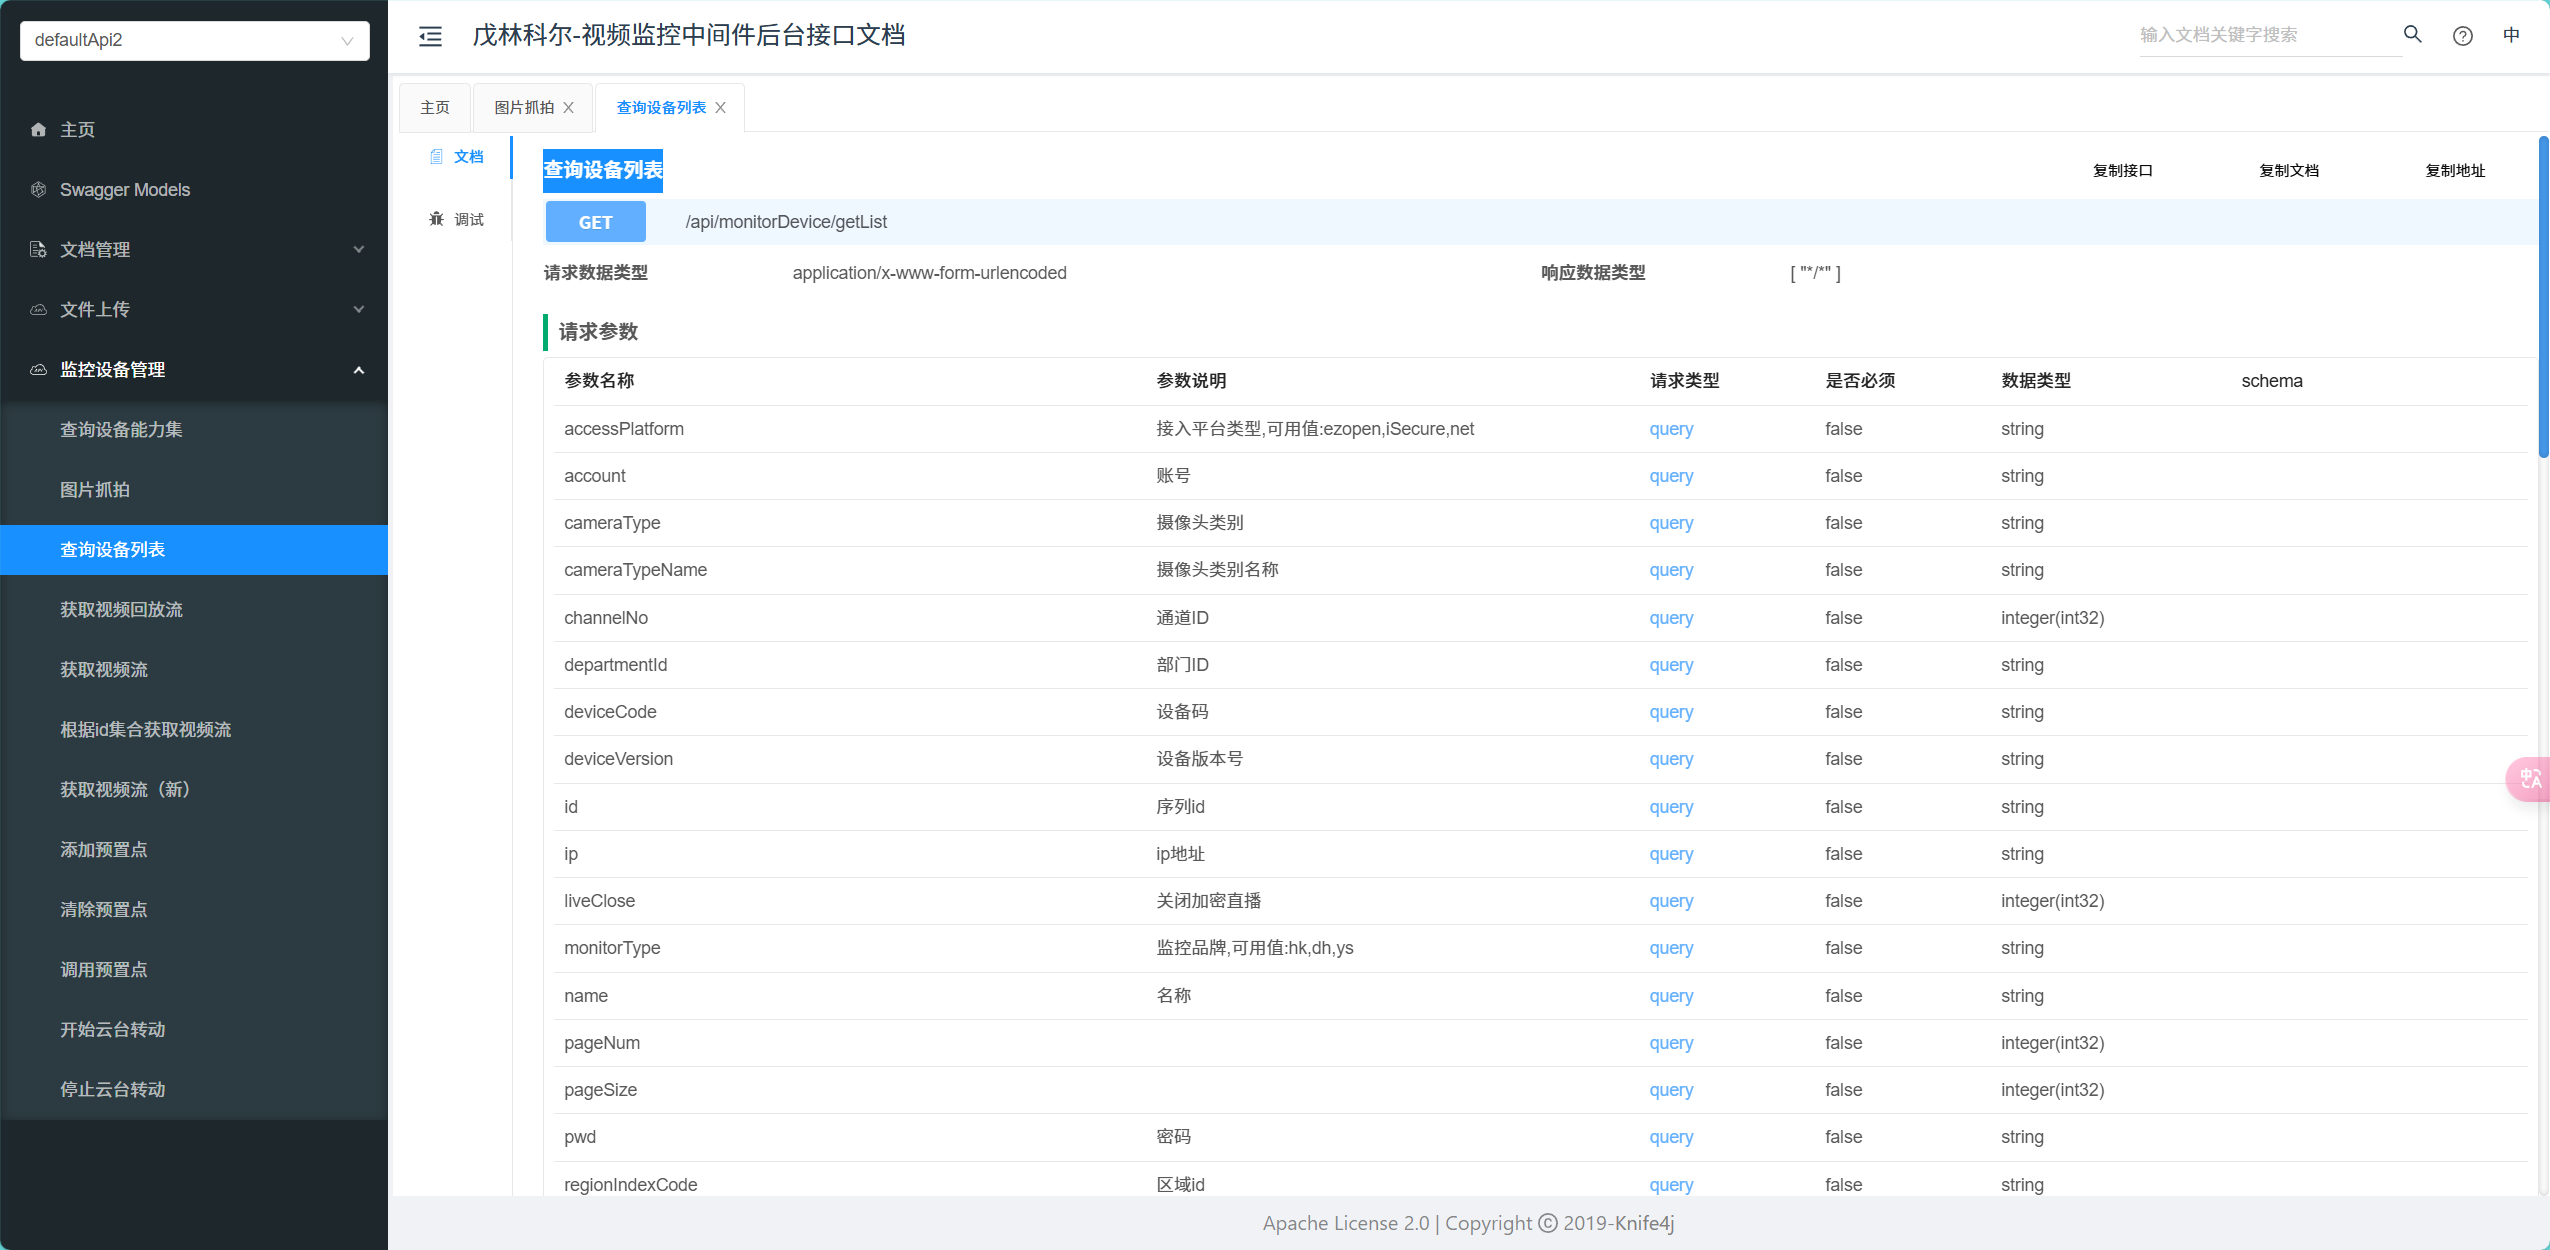Collapse the sidebar with the menu-fold icon
The width and height of the screenshot is (2550, 1250).
click(430, 36)
